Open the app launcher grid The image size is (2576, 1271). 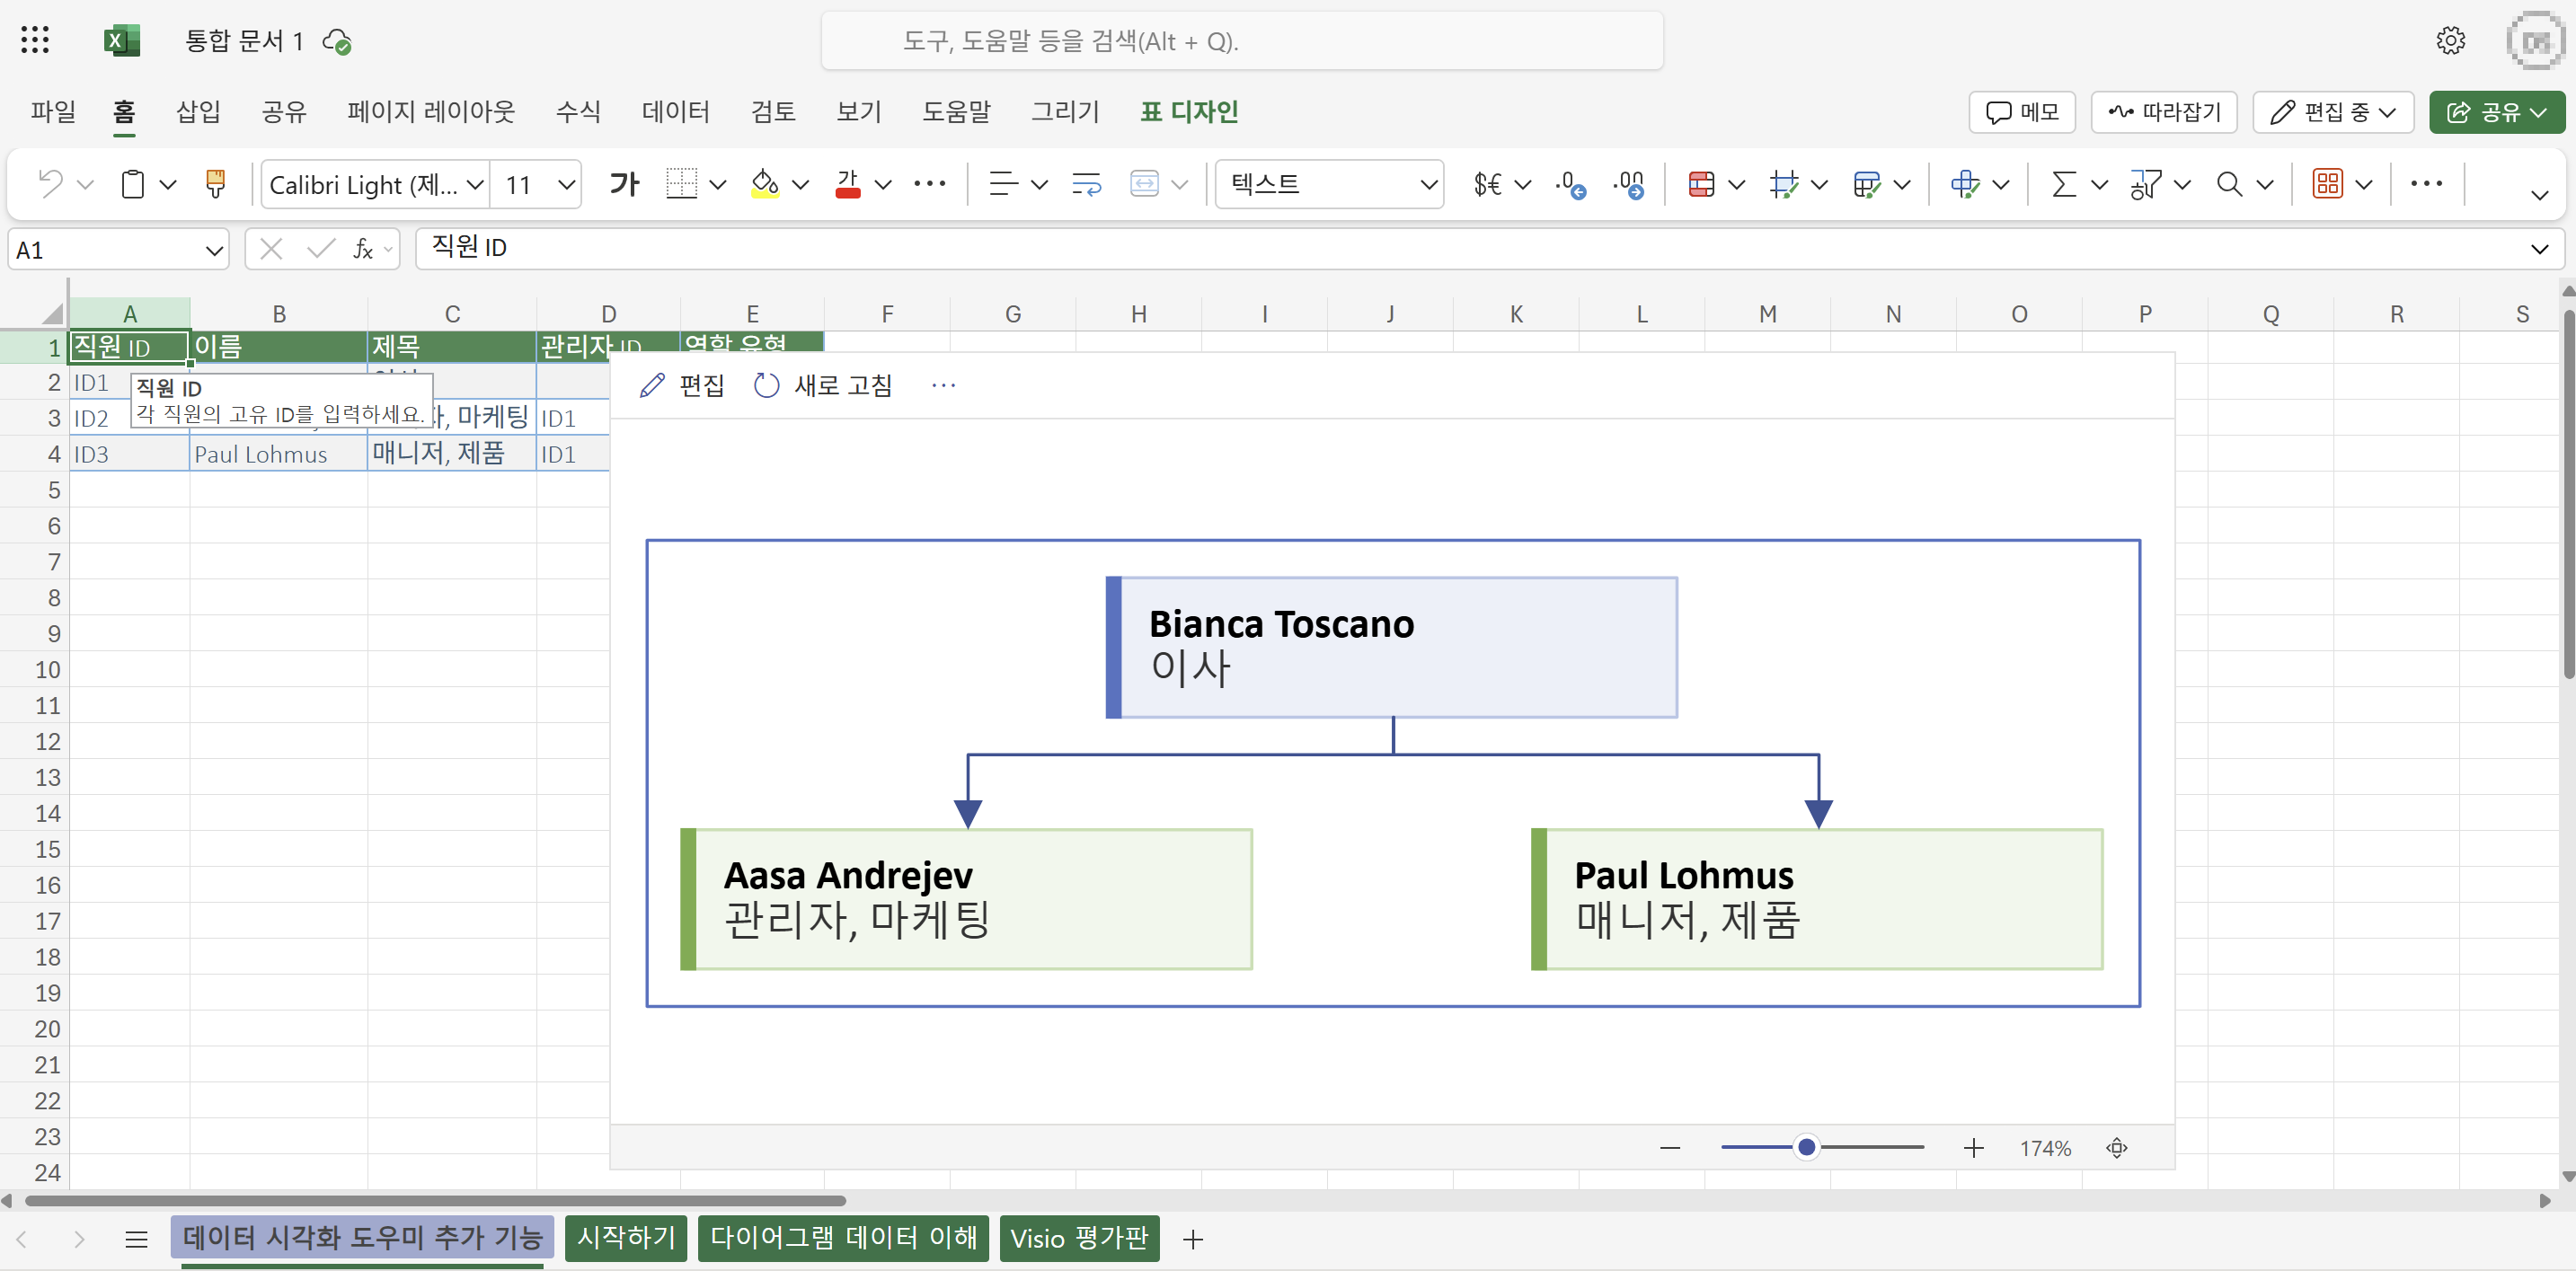[35, 40]
